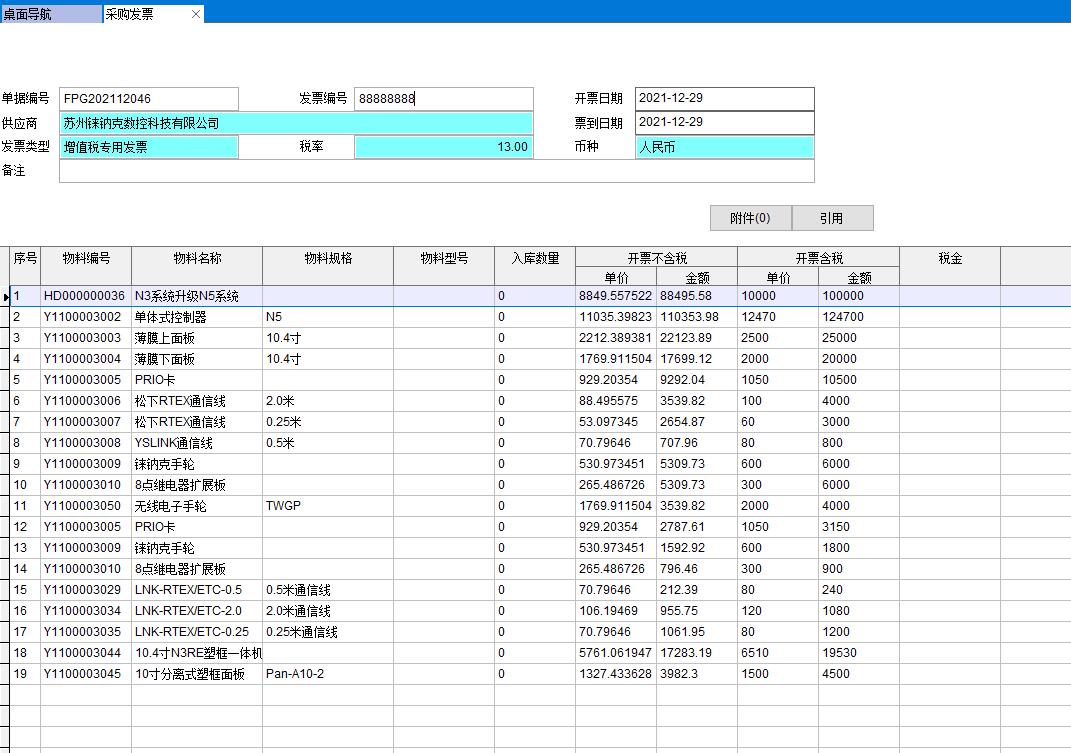This screenshot has width=1071, height=753.
Task: Open the 发票类型 field 增值税专用发票
Action: [x=149, y=147]
